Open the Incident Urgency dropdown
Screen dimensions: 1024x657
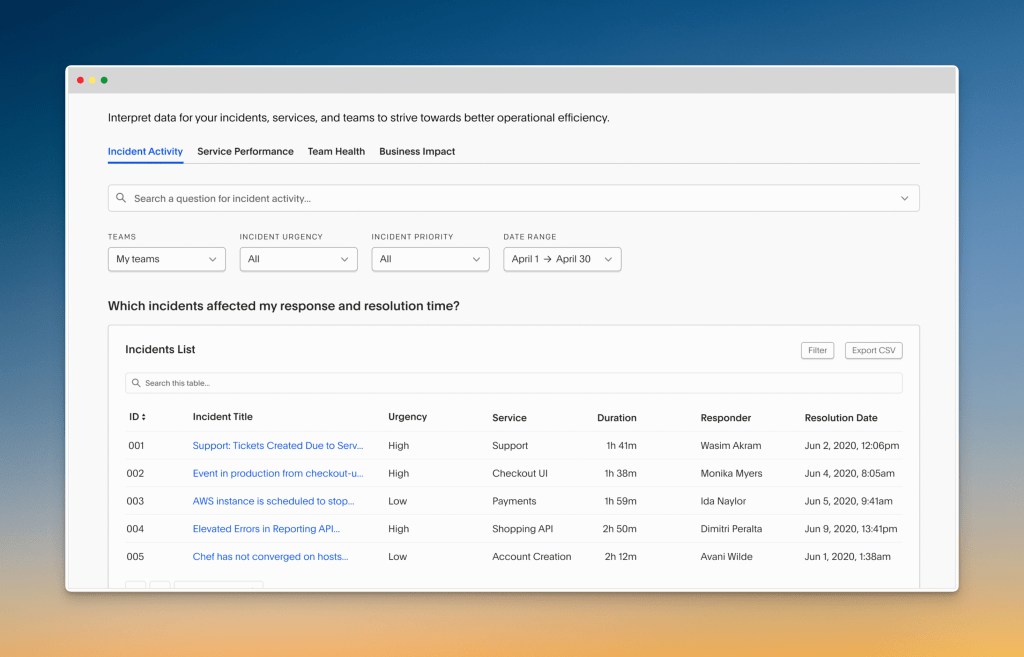pos(298,259)
